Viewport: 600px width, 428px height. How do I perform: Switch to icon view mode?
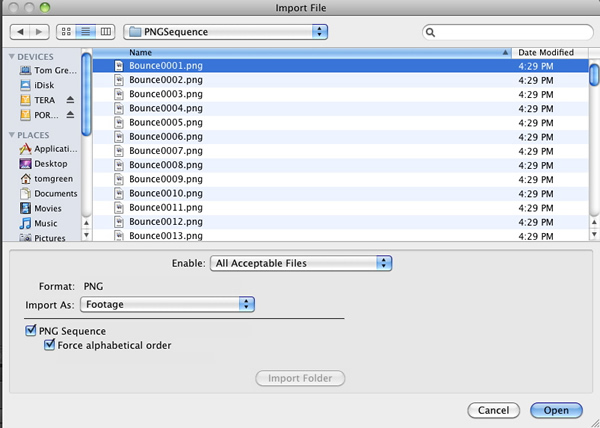(66, 32)
